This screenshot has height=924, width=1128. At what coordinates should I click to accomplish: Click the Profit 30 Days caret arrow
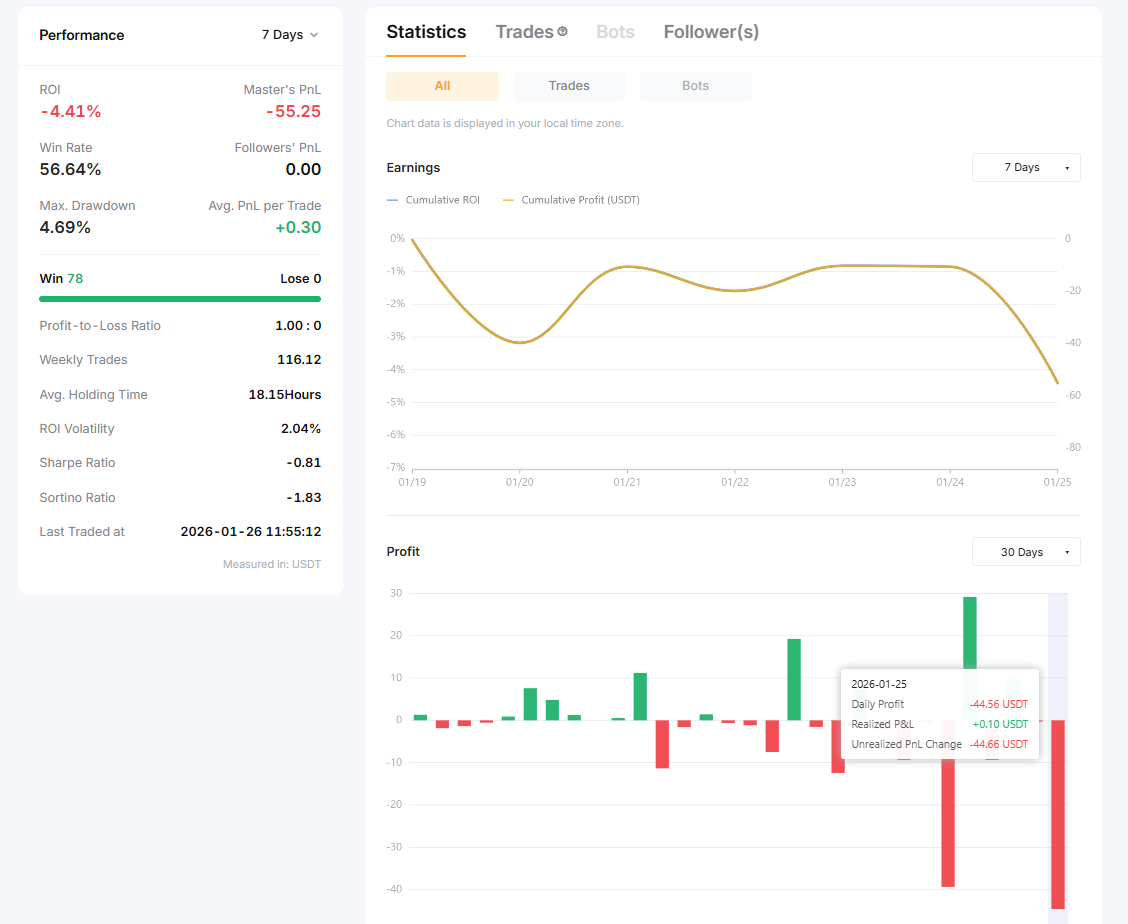(1067, 553)
